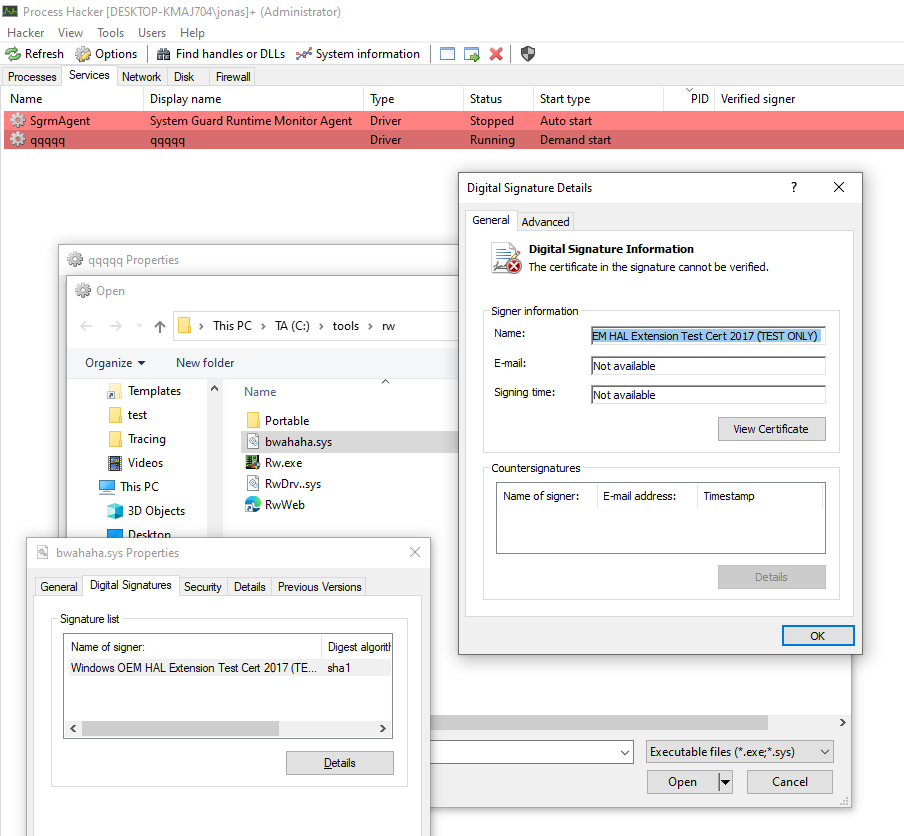904x836 pixels.
Task: Click the find window and thread icon
Action: point(472,54)
